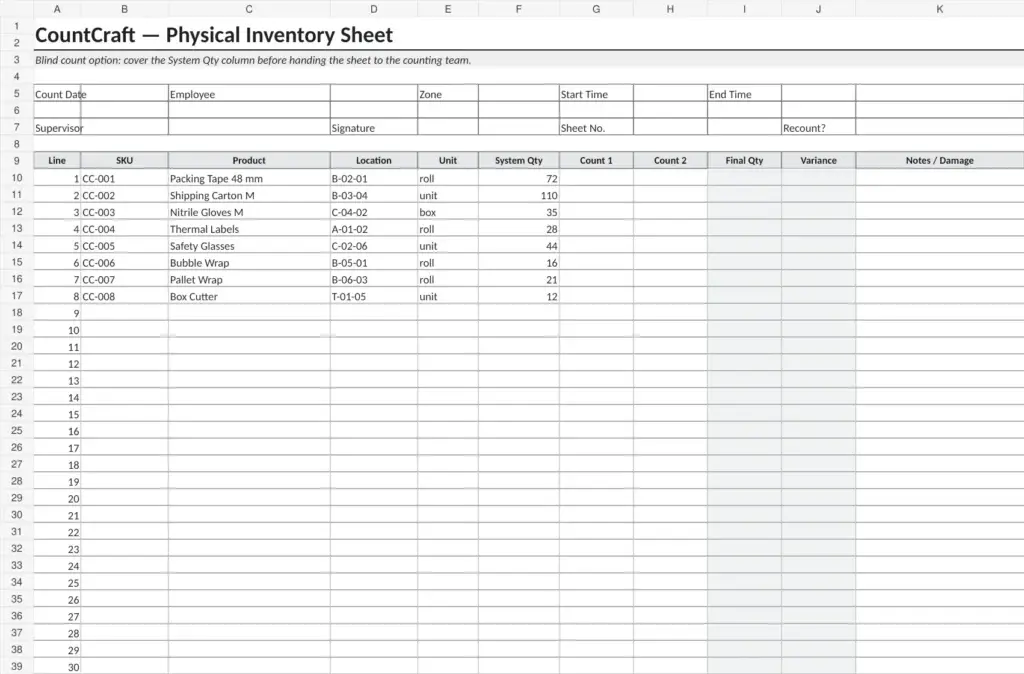
Task: Select column C header
Action: [249, 9]
